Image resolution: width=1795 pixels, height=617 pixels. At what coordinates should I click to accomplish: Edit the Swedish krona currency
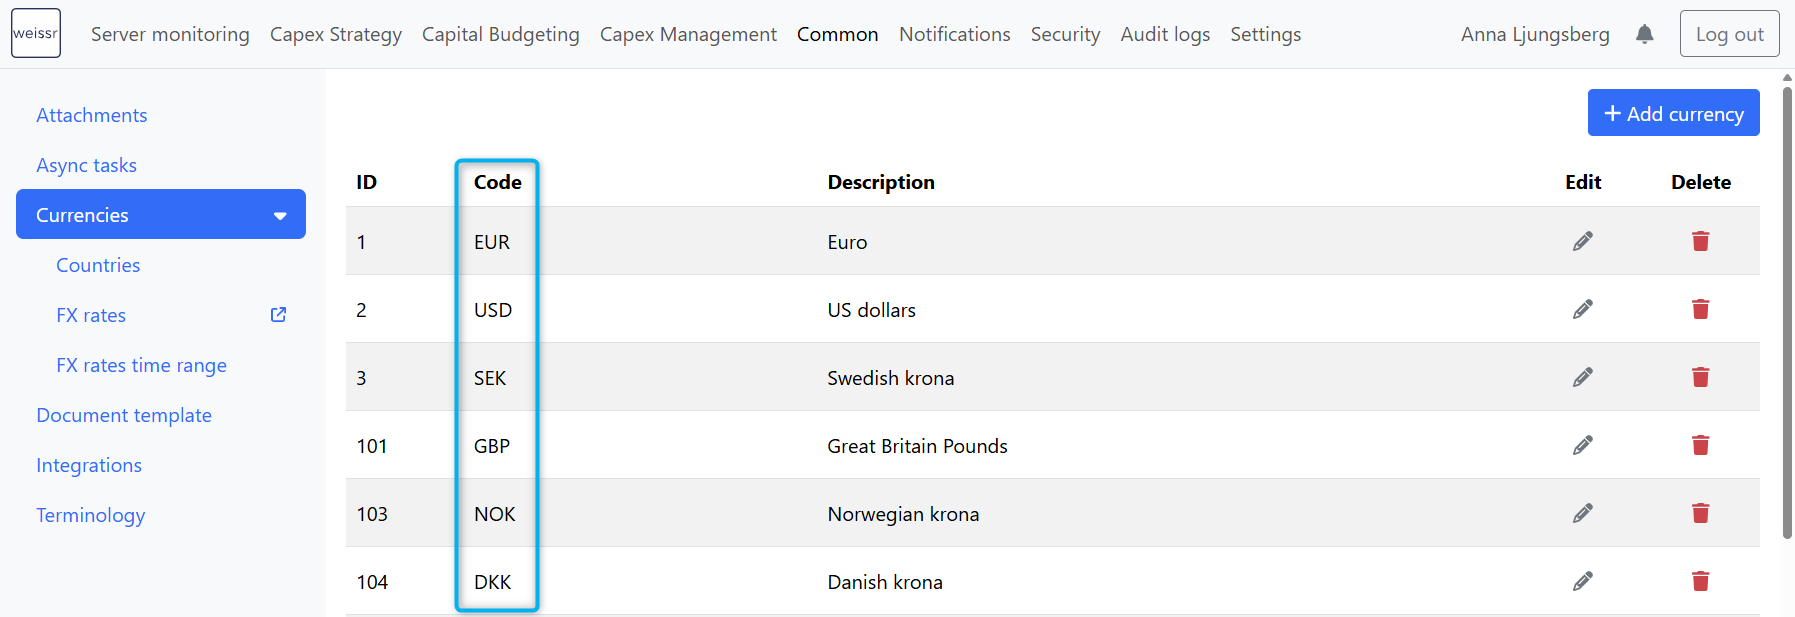click(x=1582, y=377)
